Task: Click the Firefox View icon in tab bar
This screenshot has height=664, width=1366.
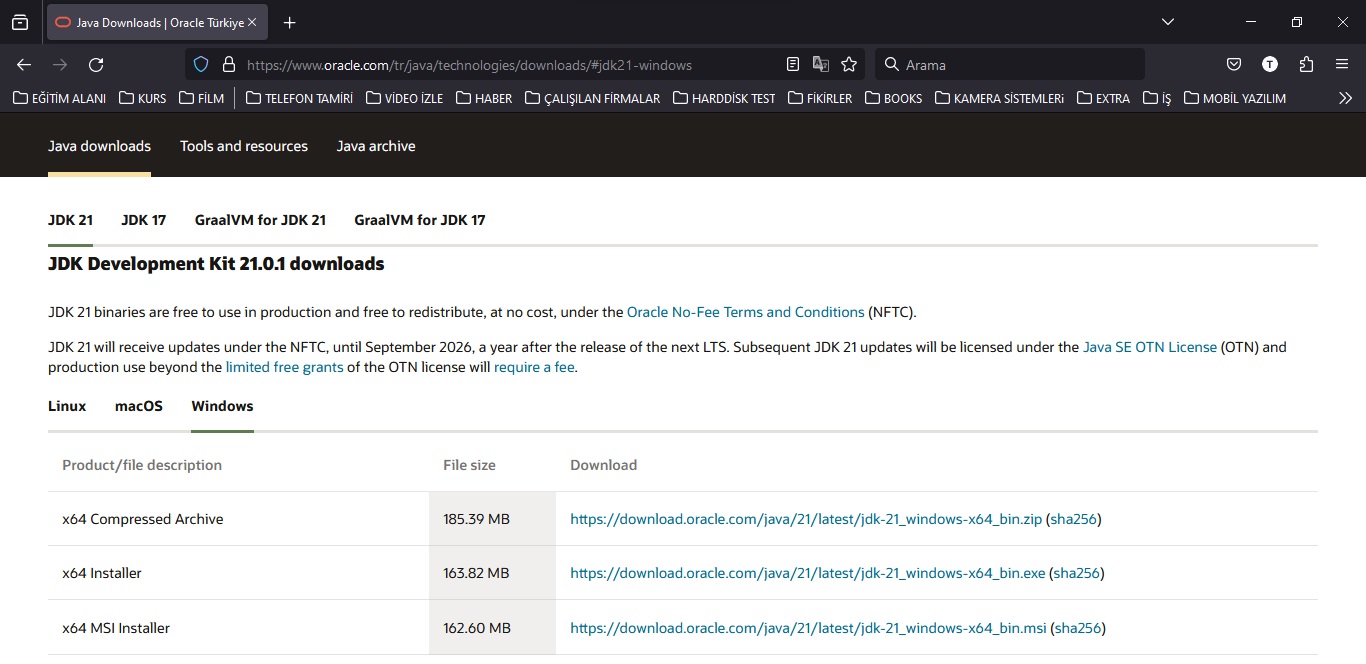Action: 20,22
